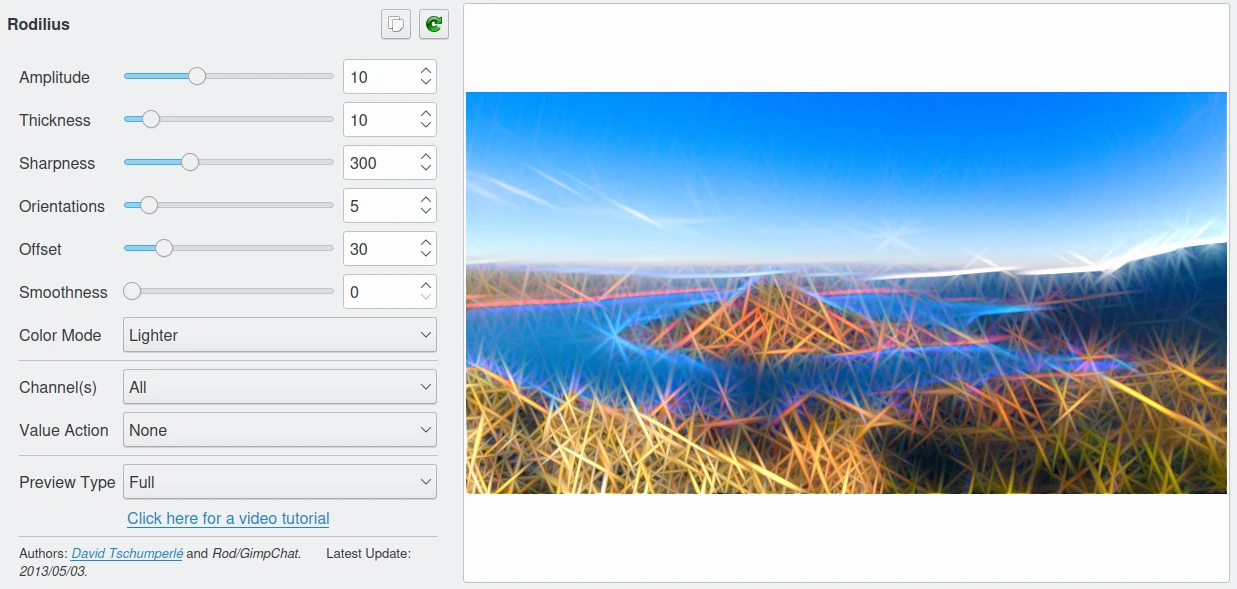Decrease Orientations using the down stepper
Viewport: 1237px width, 589px height.
(x=426, y=212)
